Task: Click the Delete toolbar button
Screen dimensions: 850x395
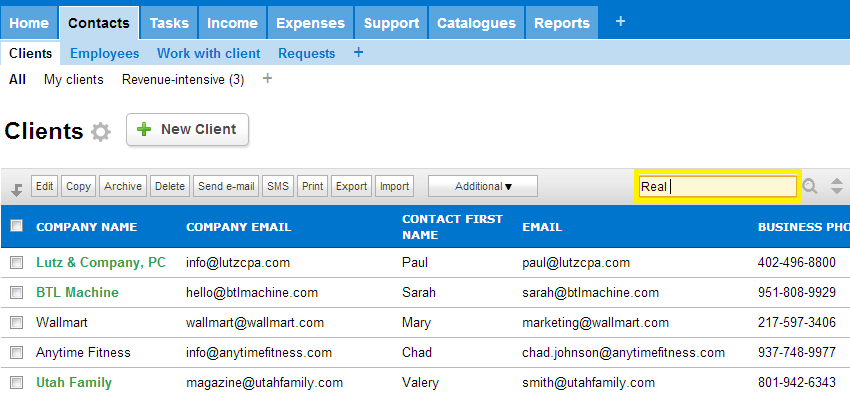Action: tap(170, 186)
